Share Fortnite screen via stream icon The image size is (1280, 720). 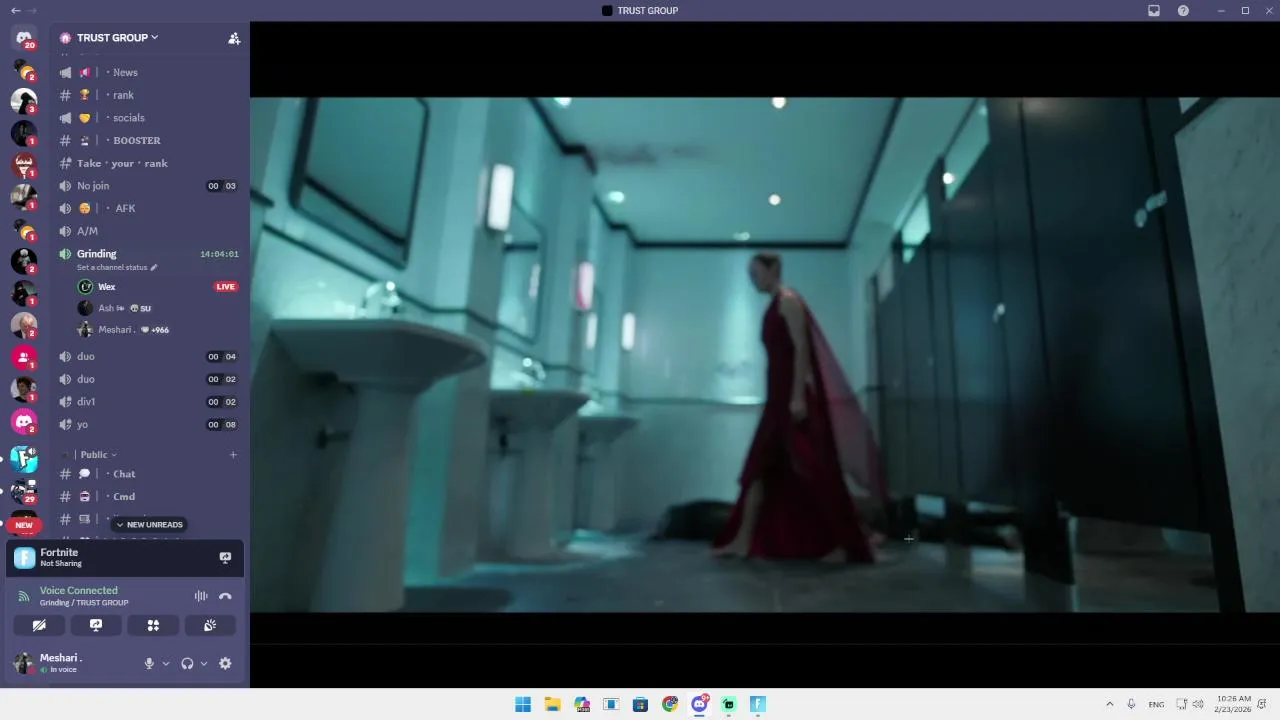coord(225,557)
